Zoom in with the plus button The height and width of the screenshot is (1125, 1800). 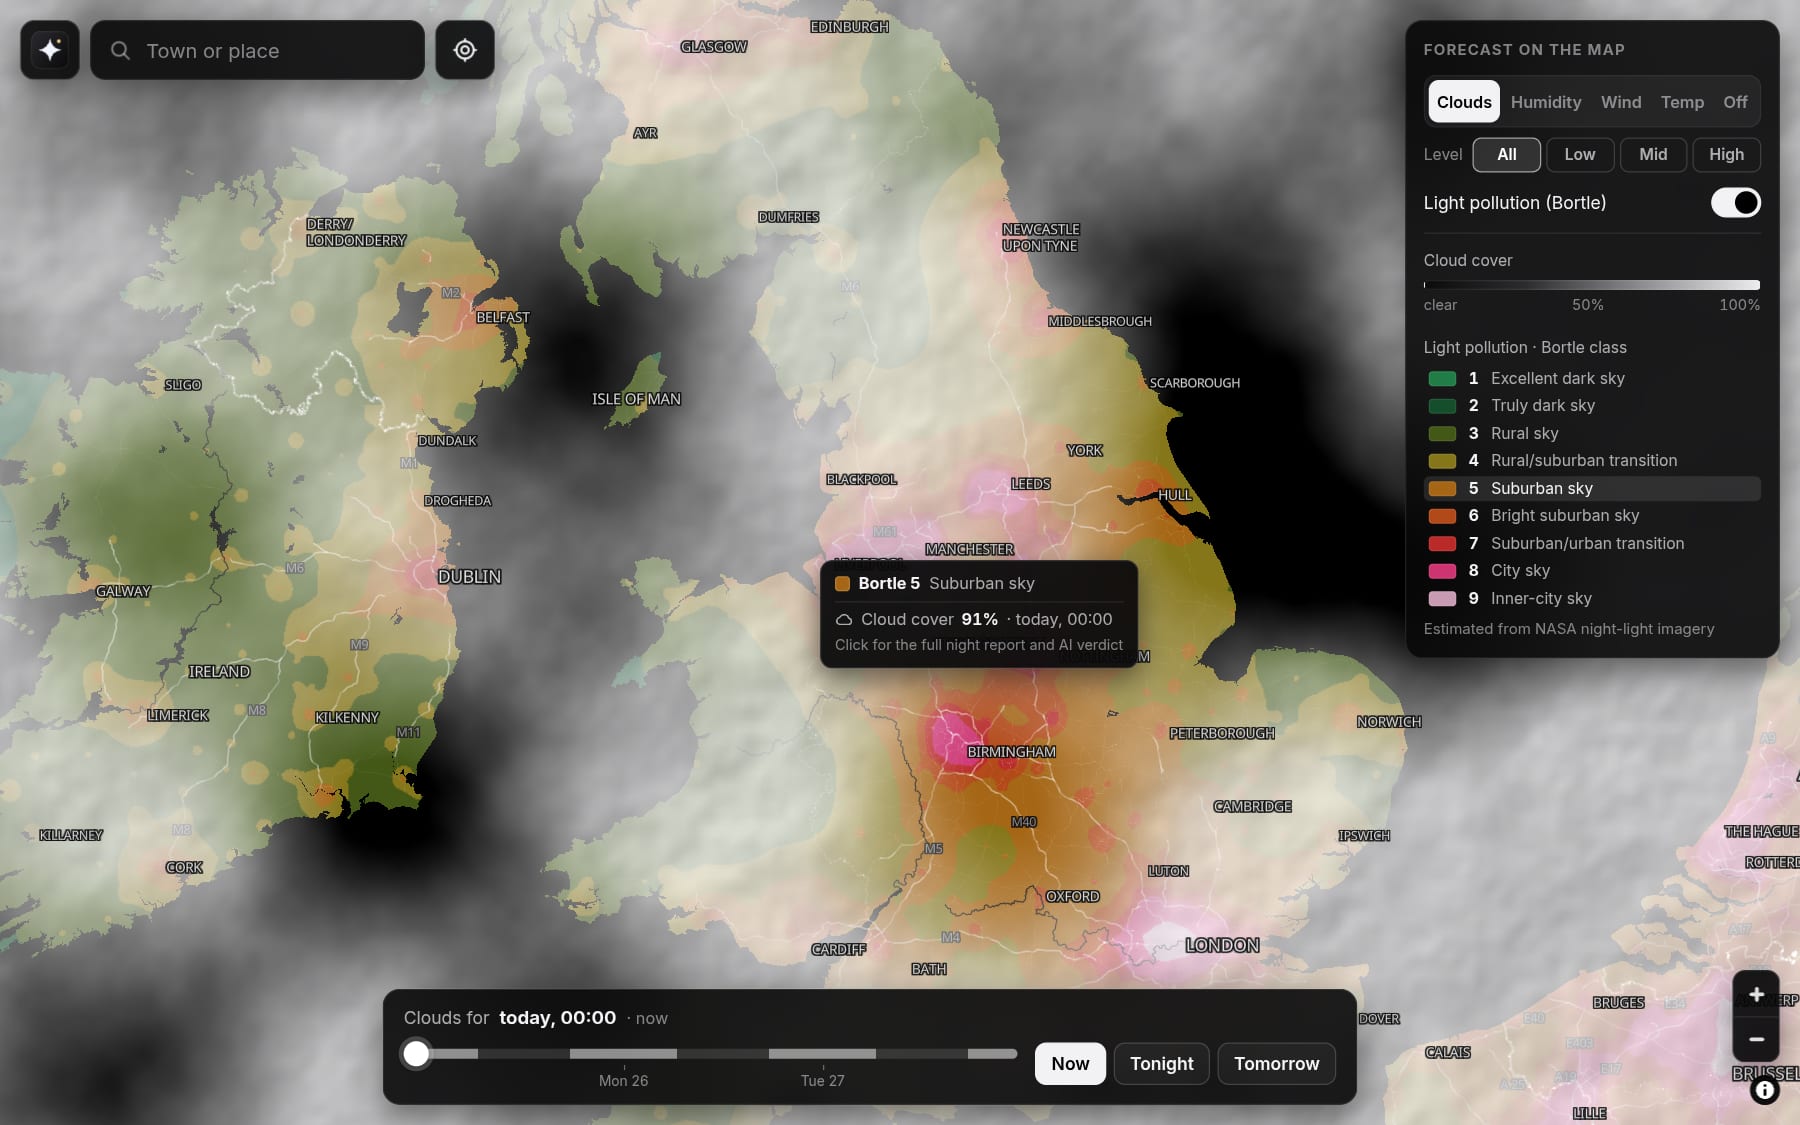pos(1756,994)
